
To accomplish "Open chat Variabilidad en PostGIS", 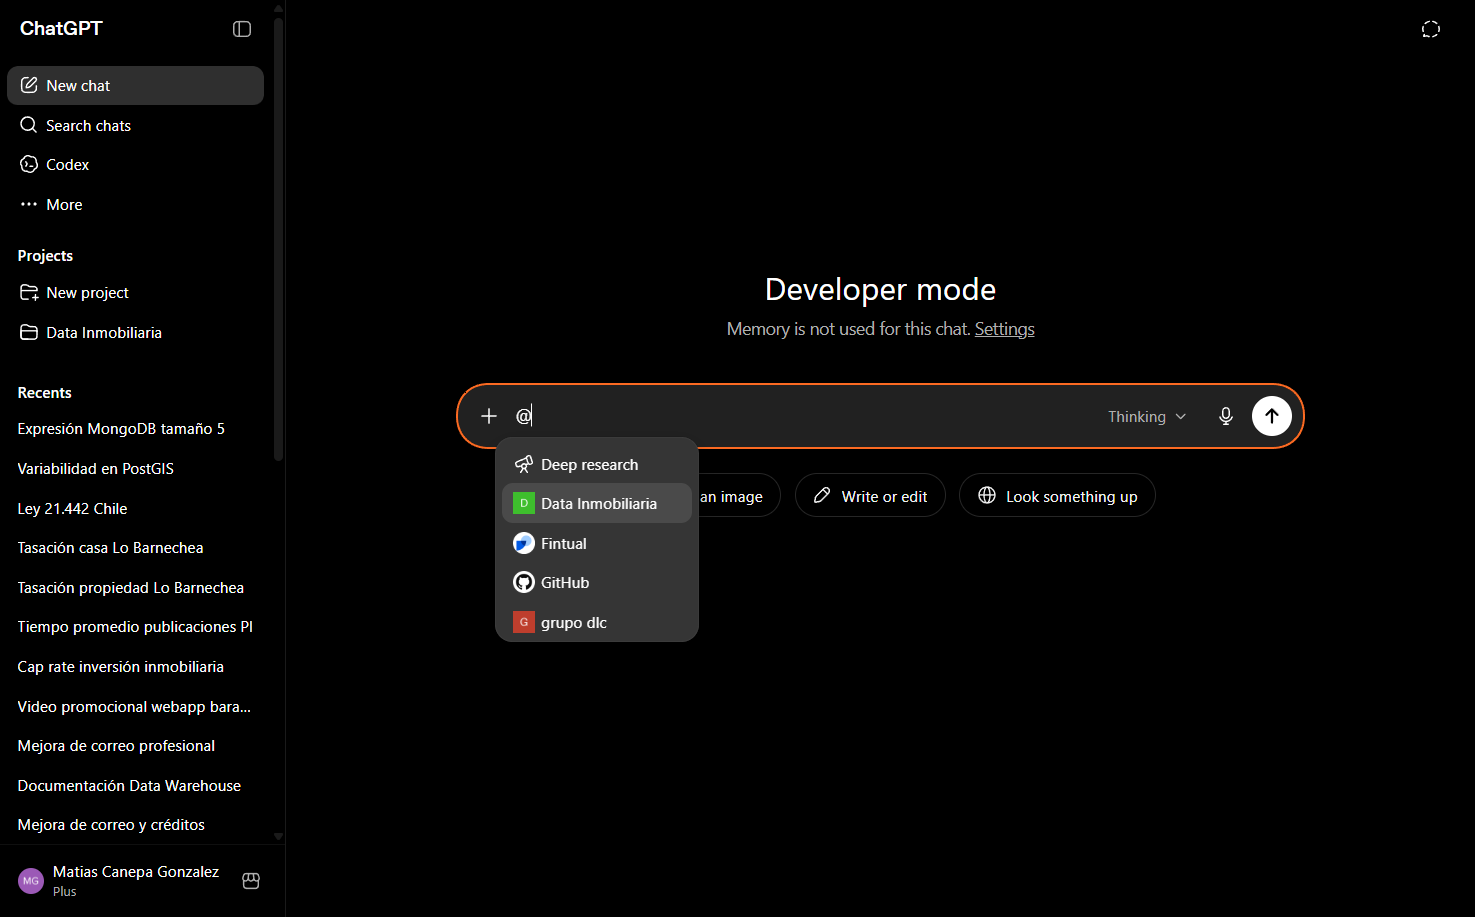I will pos(135,469).
